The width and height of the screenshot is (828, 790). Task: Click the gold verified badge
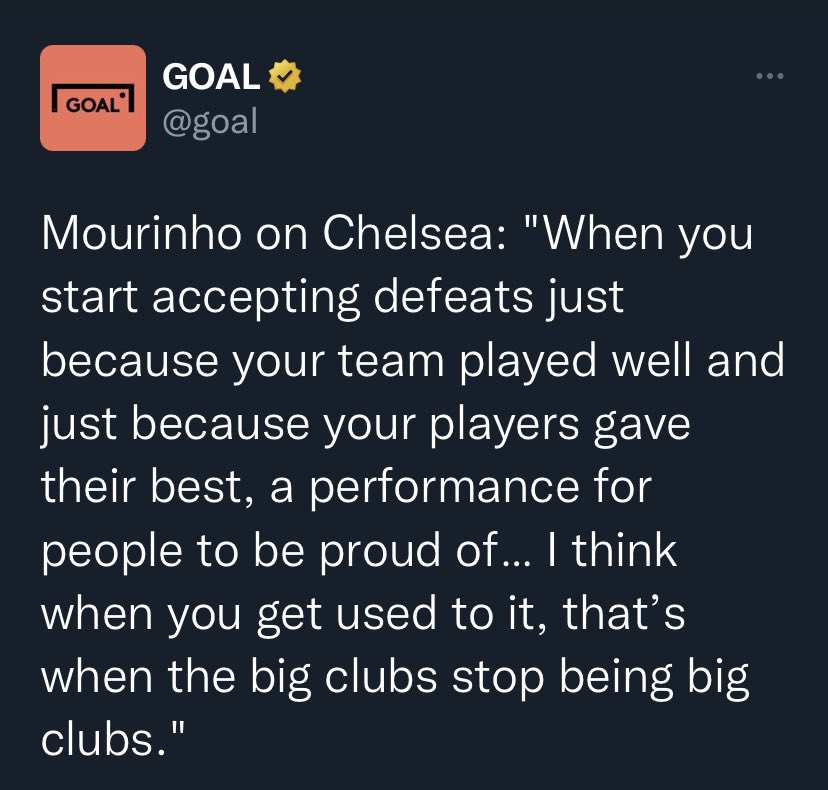[285, 76]
